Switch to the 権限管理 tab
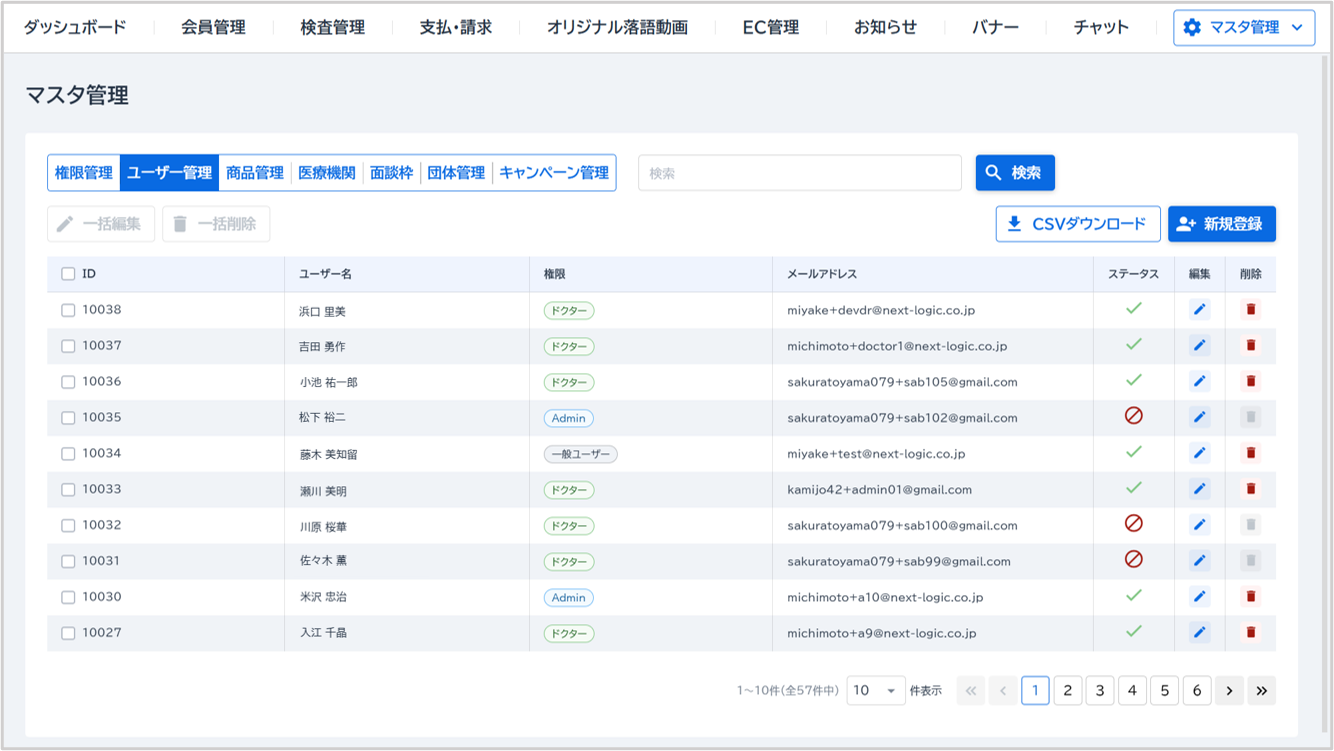The image size is (1334, 751). (x=84, y=173)
